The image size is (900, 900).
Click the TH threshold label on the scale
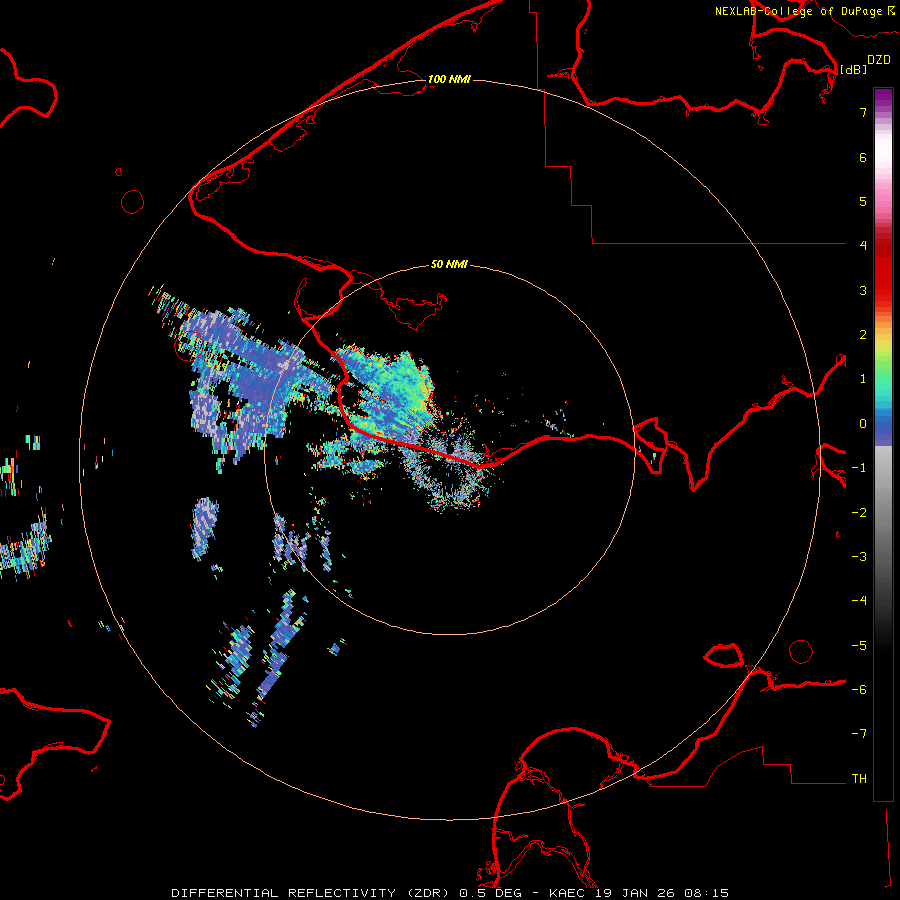click(859, 779)
